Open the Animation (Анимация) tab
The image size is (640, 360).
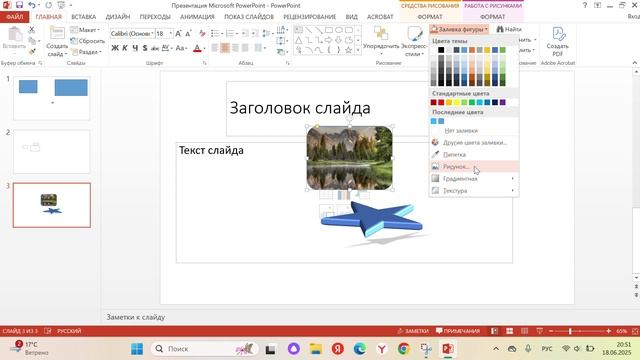coord(197,17)
